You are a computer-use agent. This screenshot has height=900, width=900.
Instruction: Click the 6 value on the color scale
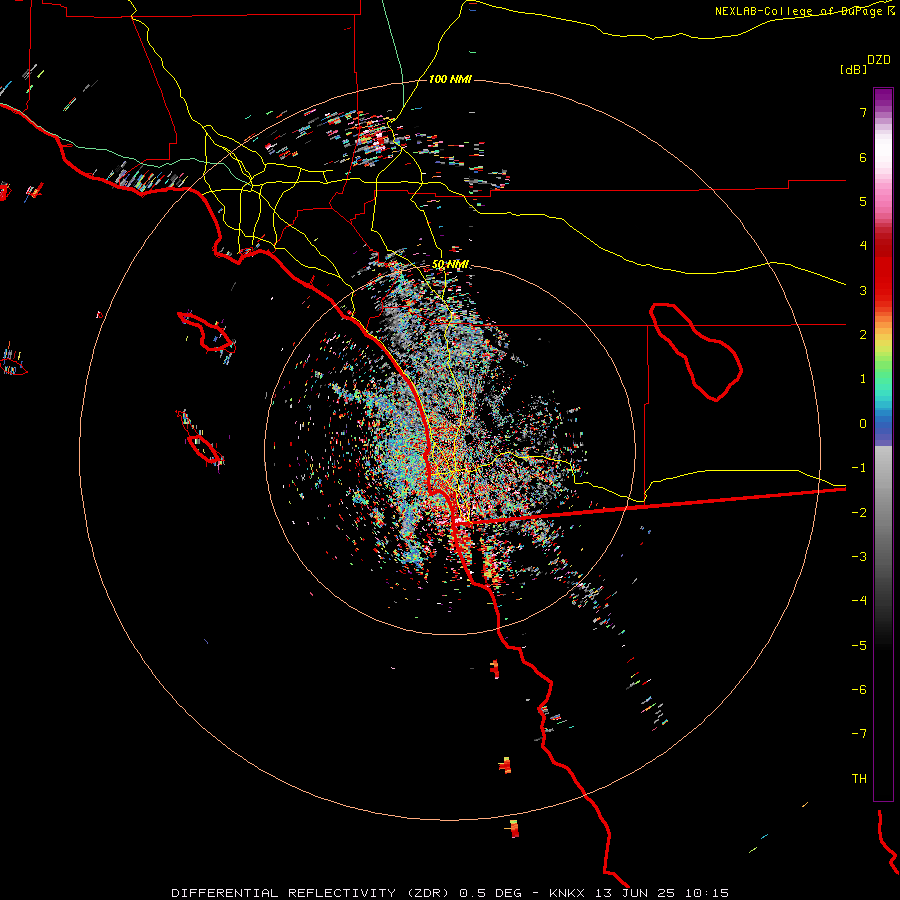pos(863,157)
